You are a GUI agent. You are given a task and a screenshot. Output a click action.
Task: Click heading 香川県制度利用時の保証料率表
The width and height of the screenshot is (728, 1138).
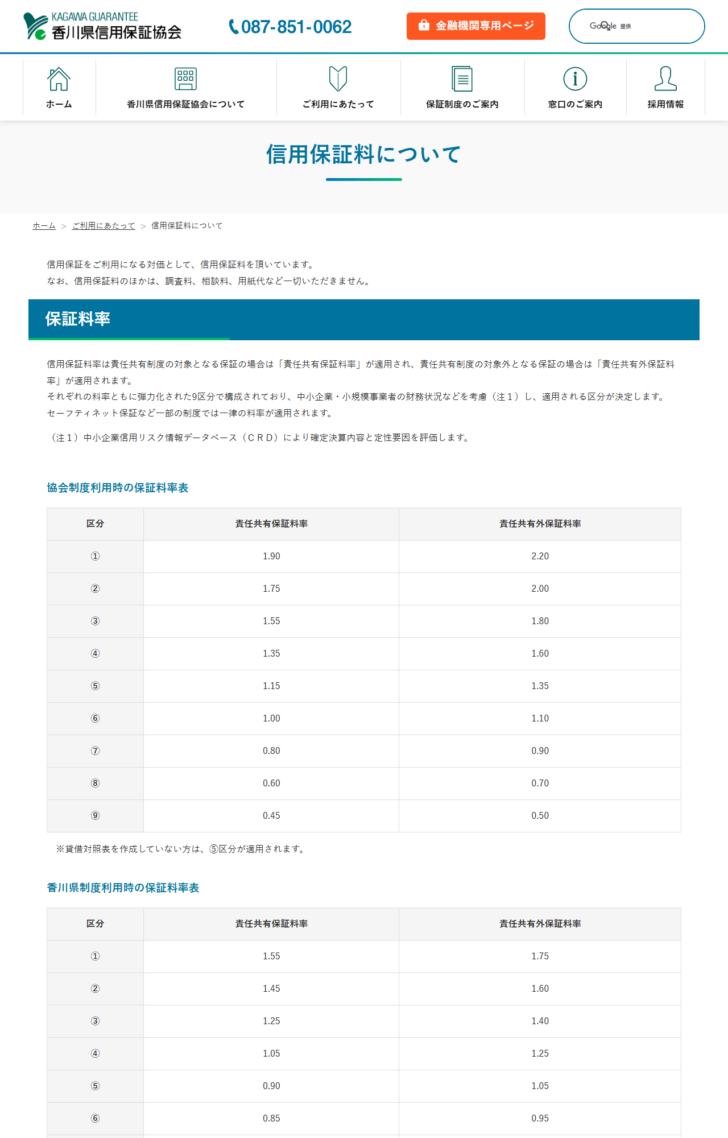tap(123, 888)
